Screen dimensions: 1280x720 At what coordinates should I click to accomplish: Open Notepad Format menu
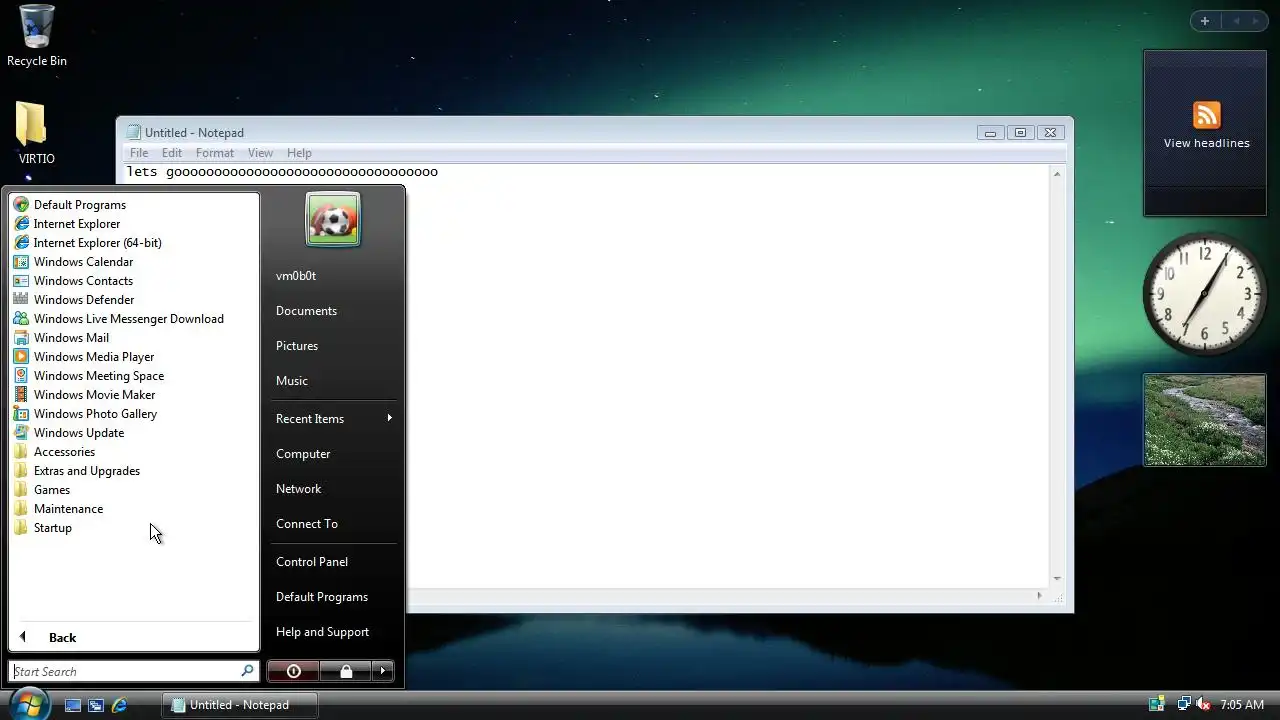point(215,153)
